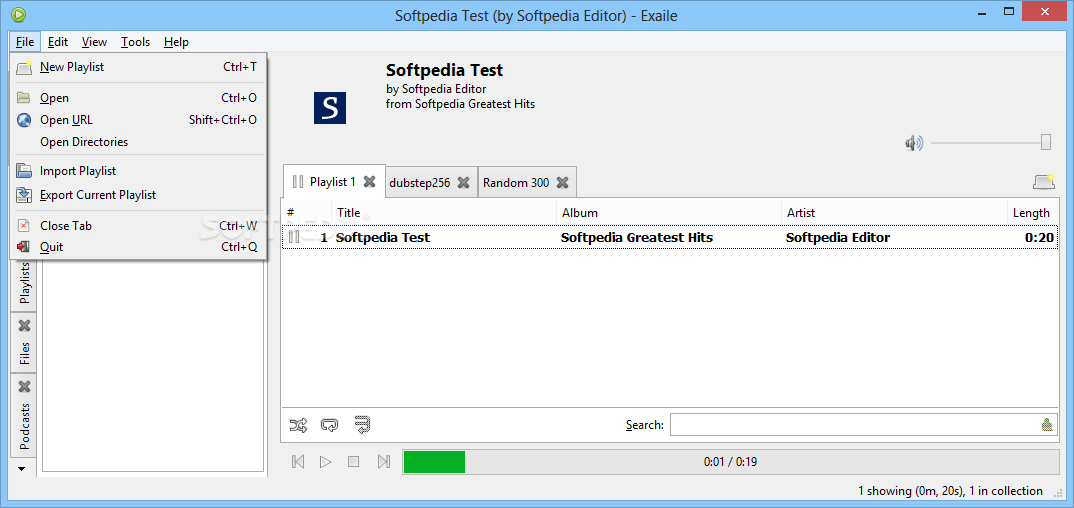
Task: Sort by Title column header
Action: pyautogui.click(x=444, y=213)
